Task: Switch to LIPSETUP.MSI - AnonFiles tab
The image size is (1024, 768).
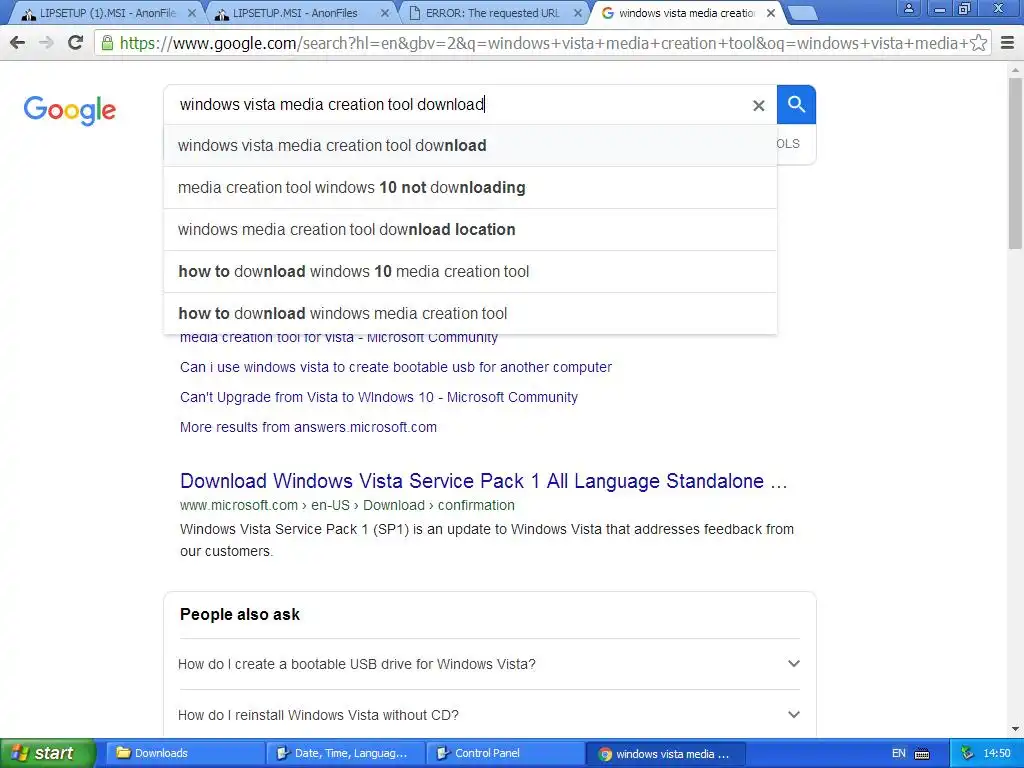Action: click(x=300, y=13)
